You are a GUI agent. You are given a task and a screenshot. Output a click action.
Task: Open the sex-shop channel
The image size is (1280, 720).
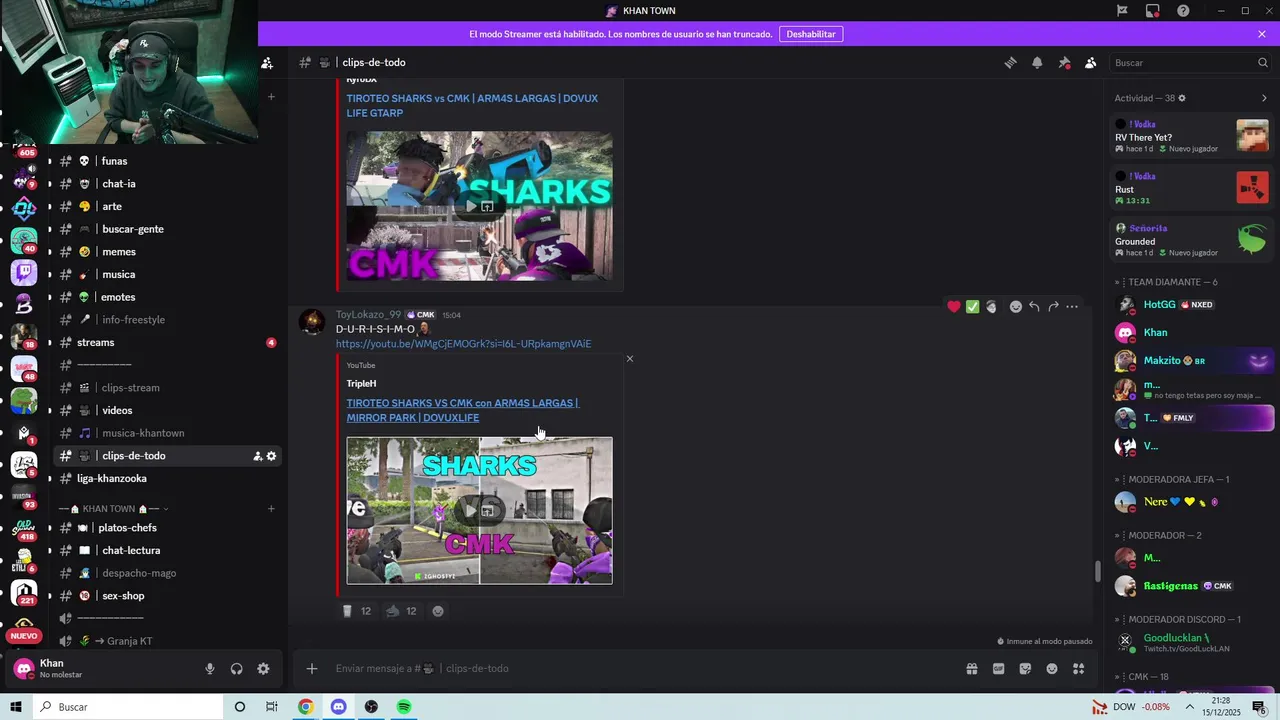[x=165, y=596]
